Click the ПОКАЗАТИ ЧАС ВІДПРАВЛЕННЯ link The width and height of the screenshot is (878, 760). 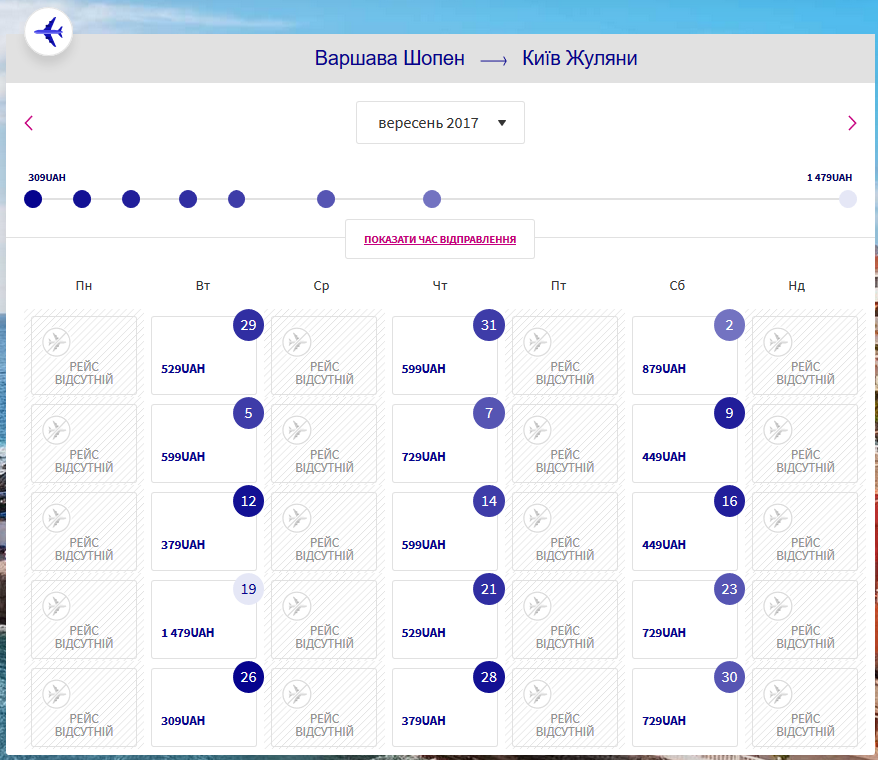[x=440, y=240]
